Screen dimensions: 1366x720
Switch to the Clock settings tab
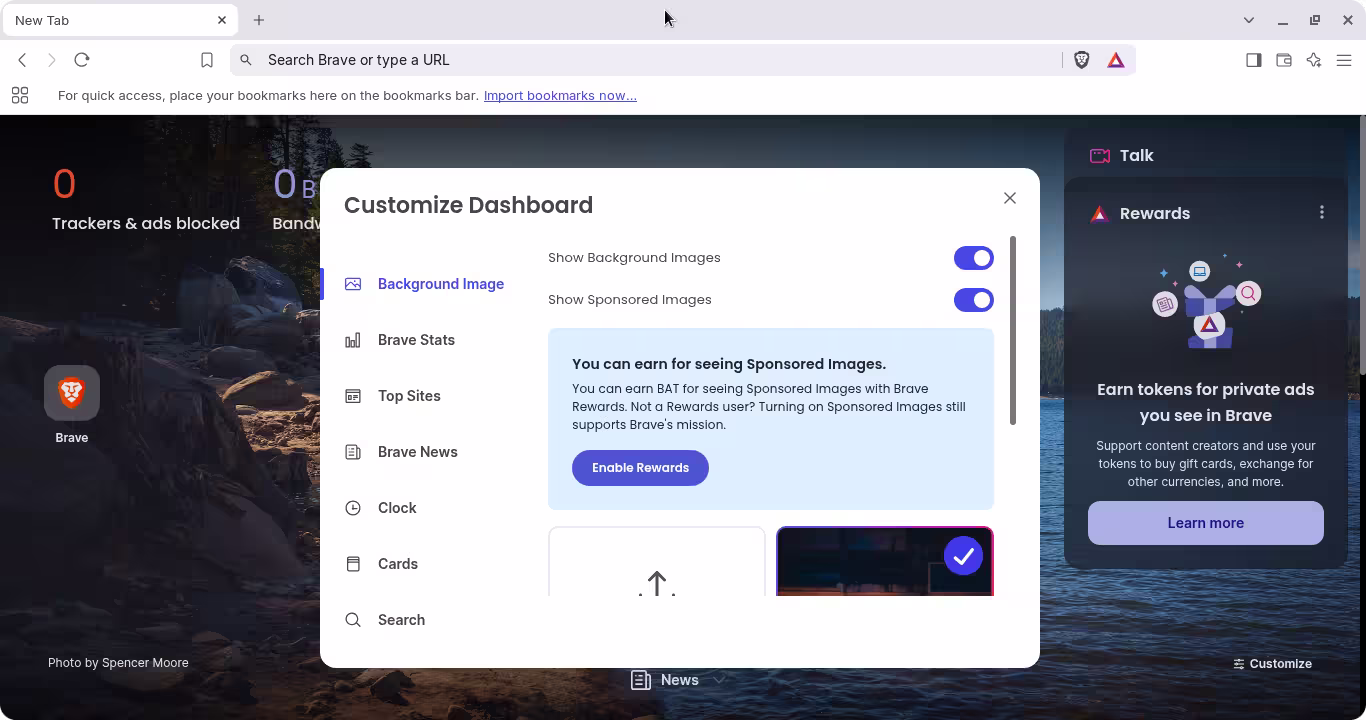(397, 508)
